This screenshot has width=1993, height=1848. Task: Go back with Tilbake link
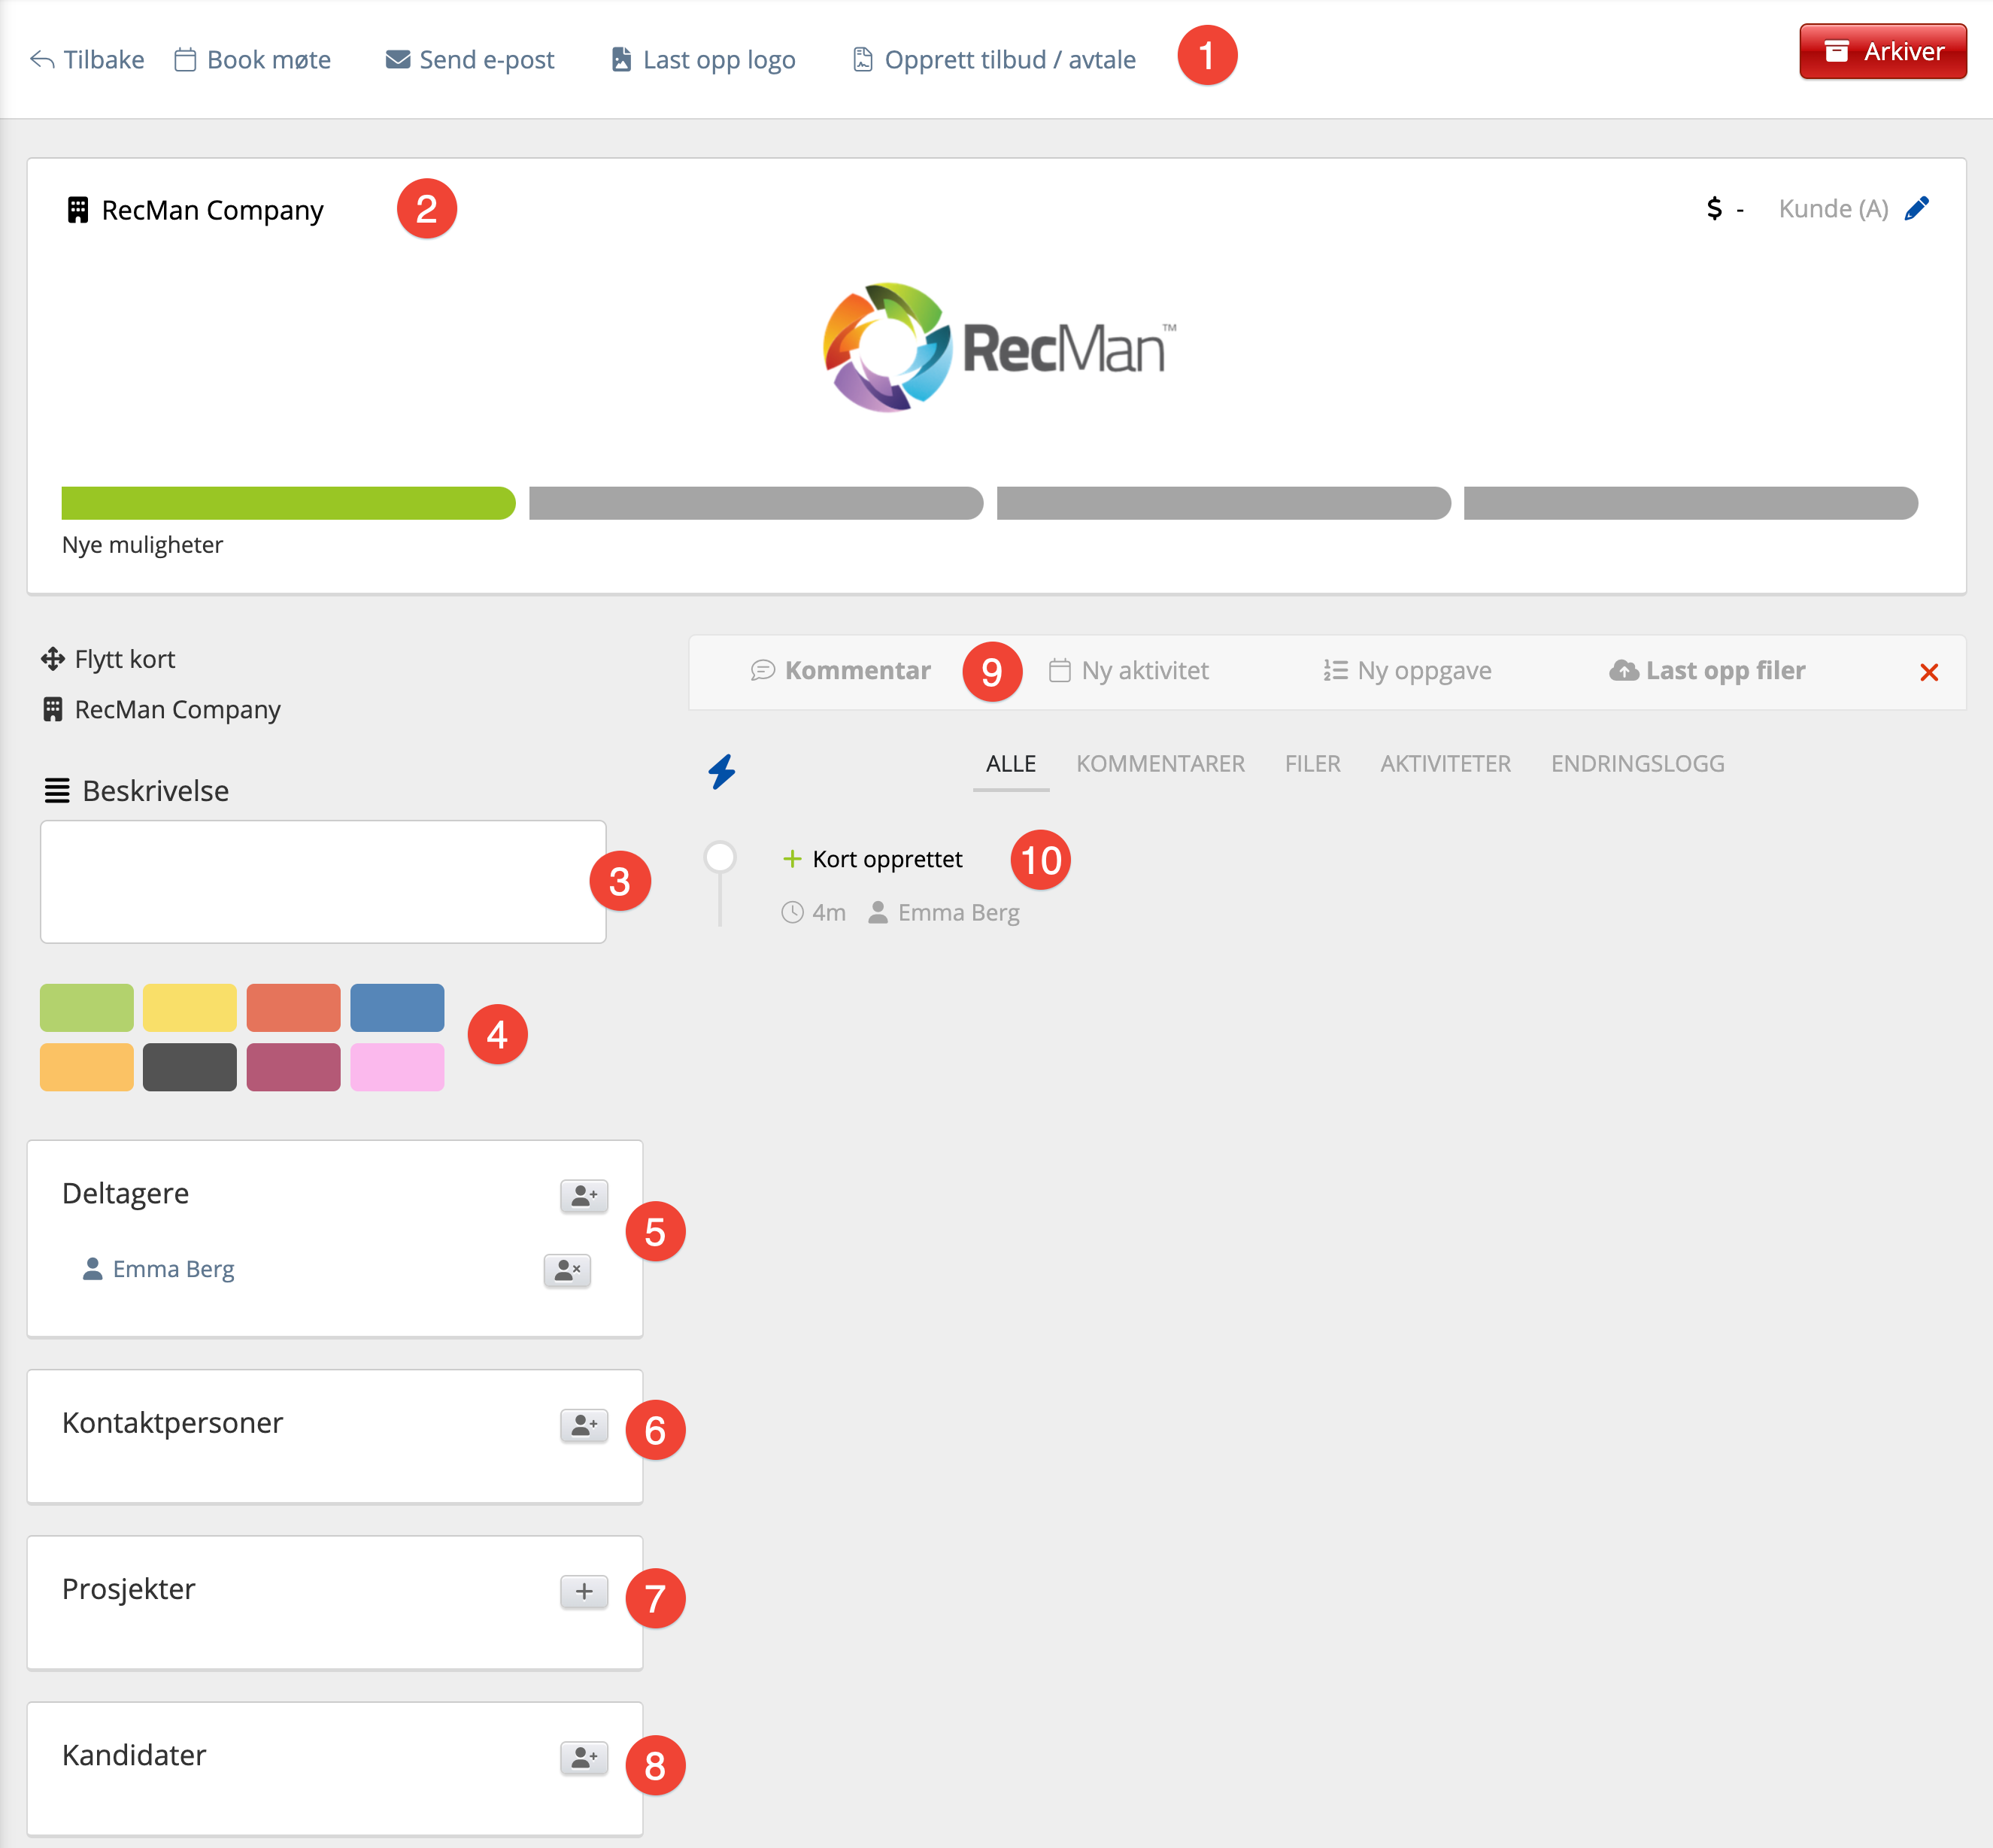(87, 60)
